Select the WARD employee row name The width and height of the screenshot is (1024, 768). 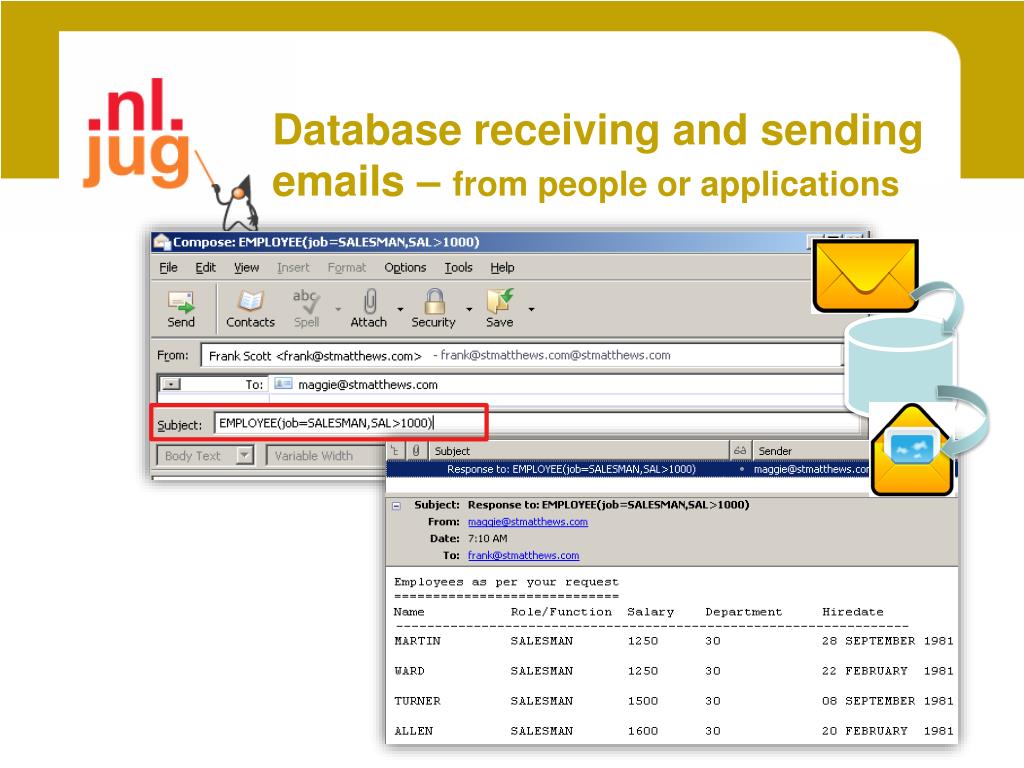coord(409,671)
